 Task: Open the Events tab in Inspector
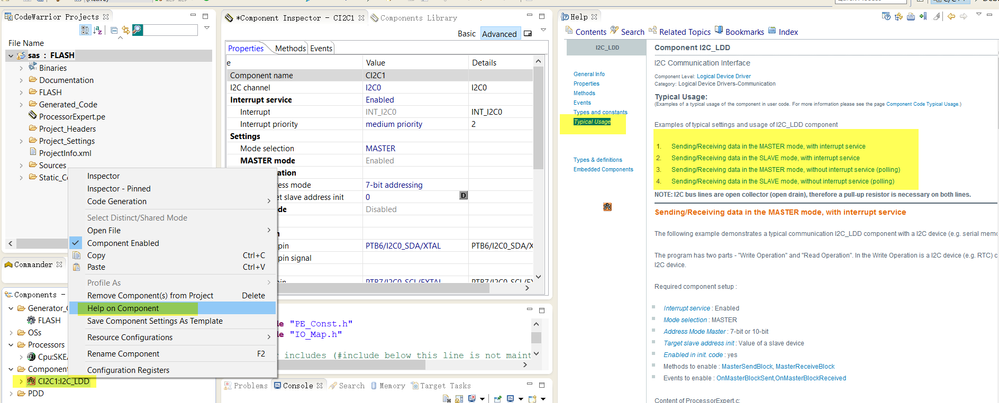pyautogui.click(x=320, y=48)
